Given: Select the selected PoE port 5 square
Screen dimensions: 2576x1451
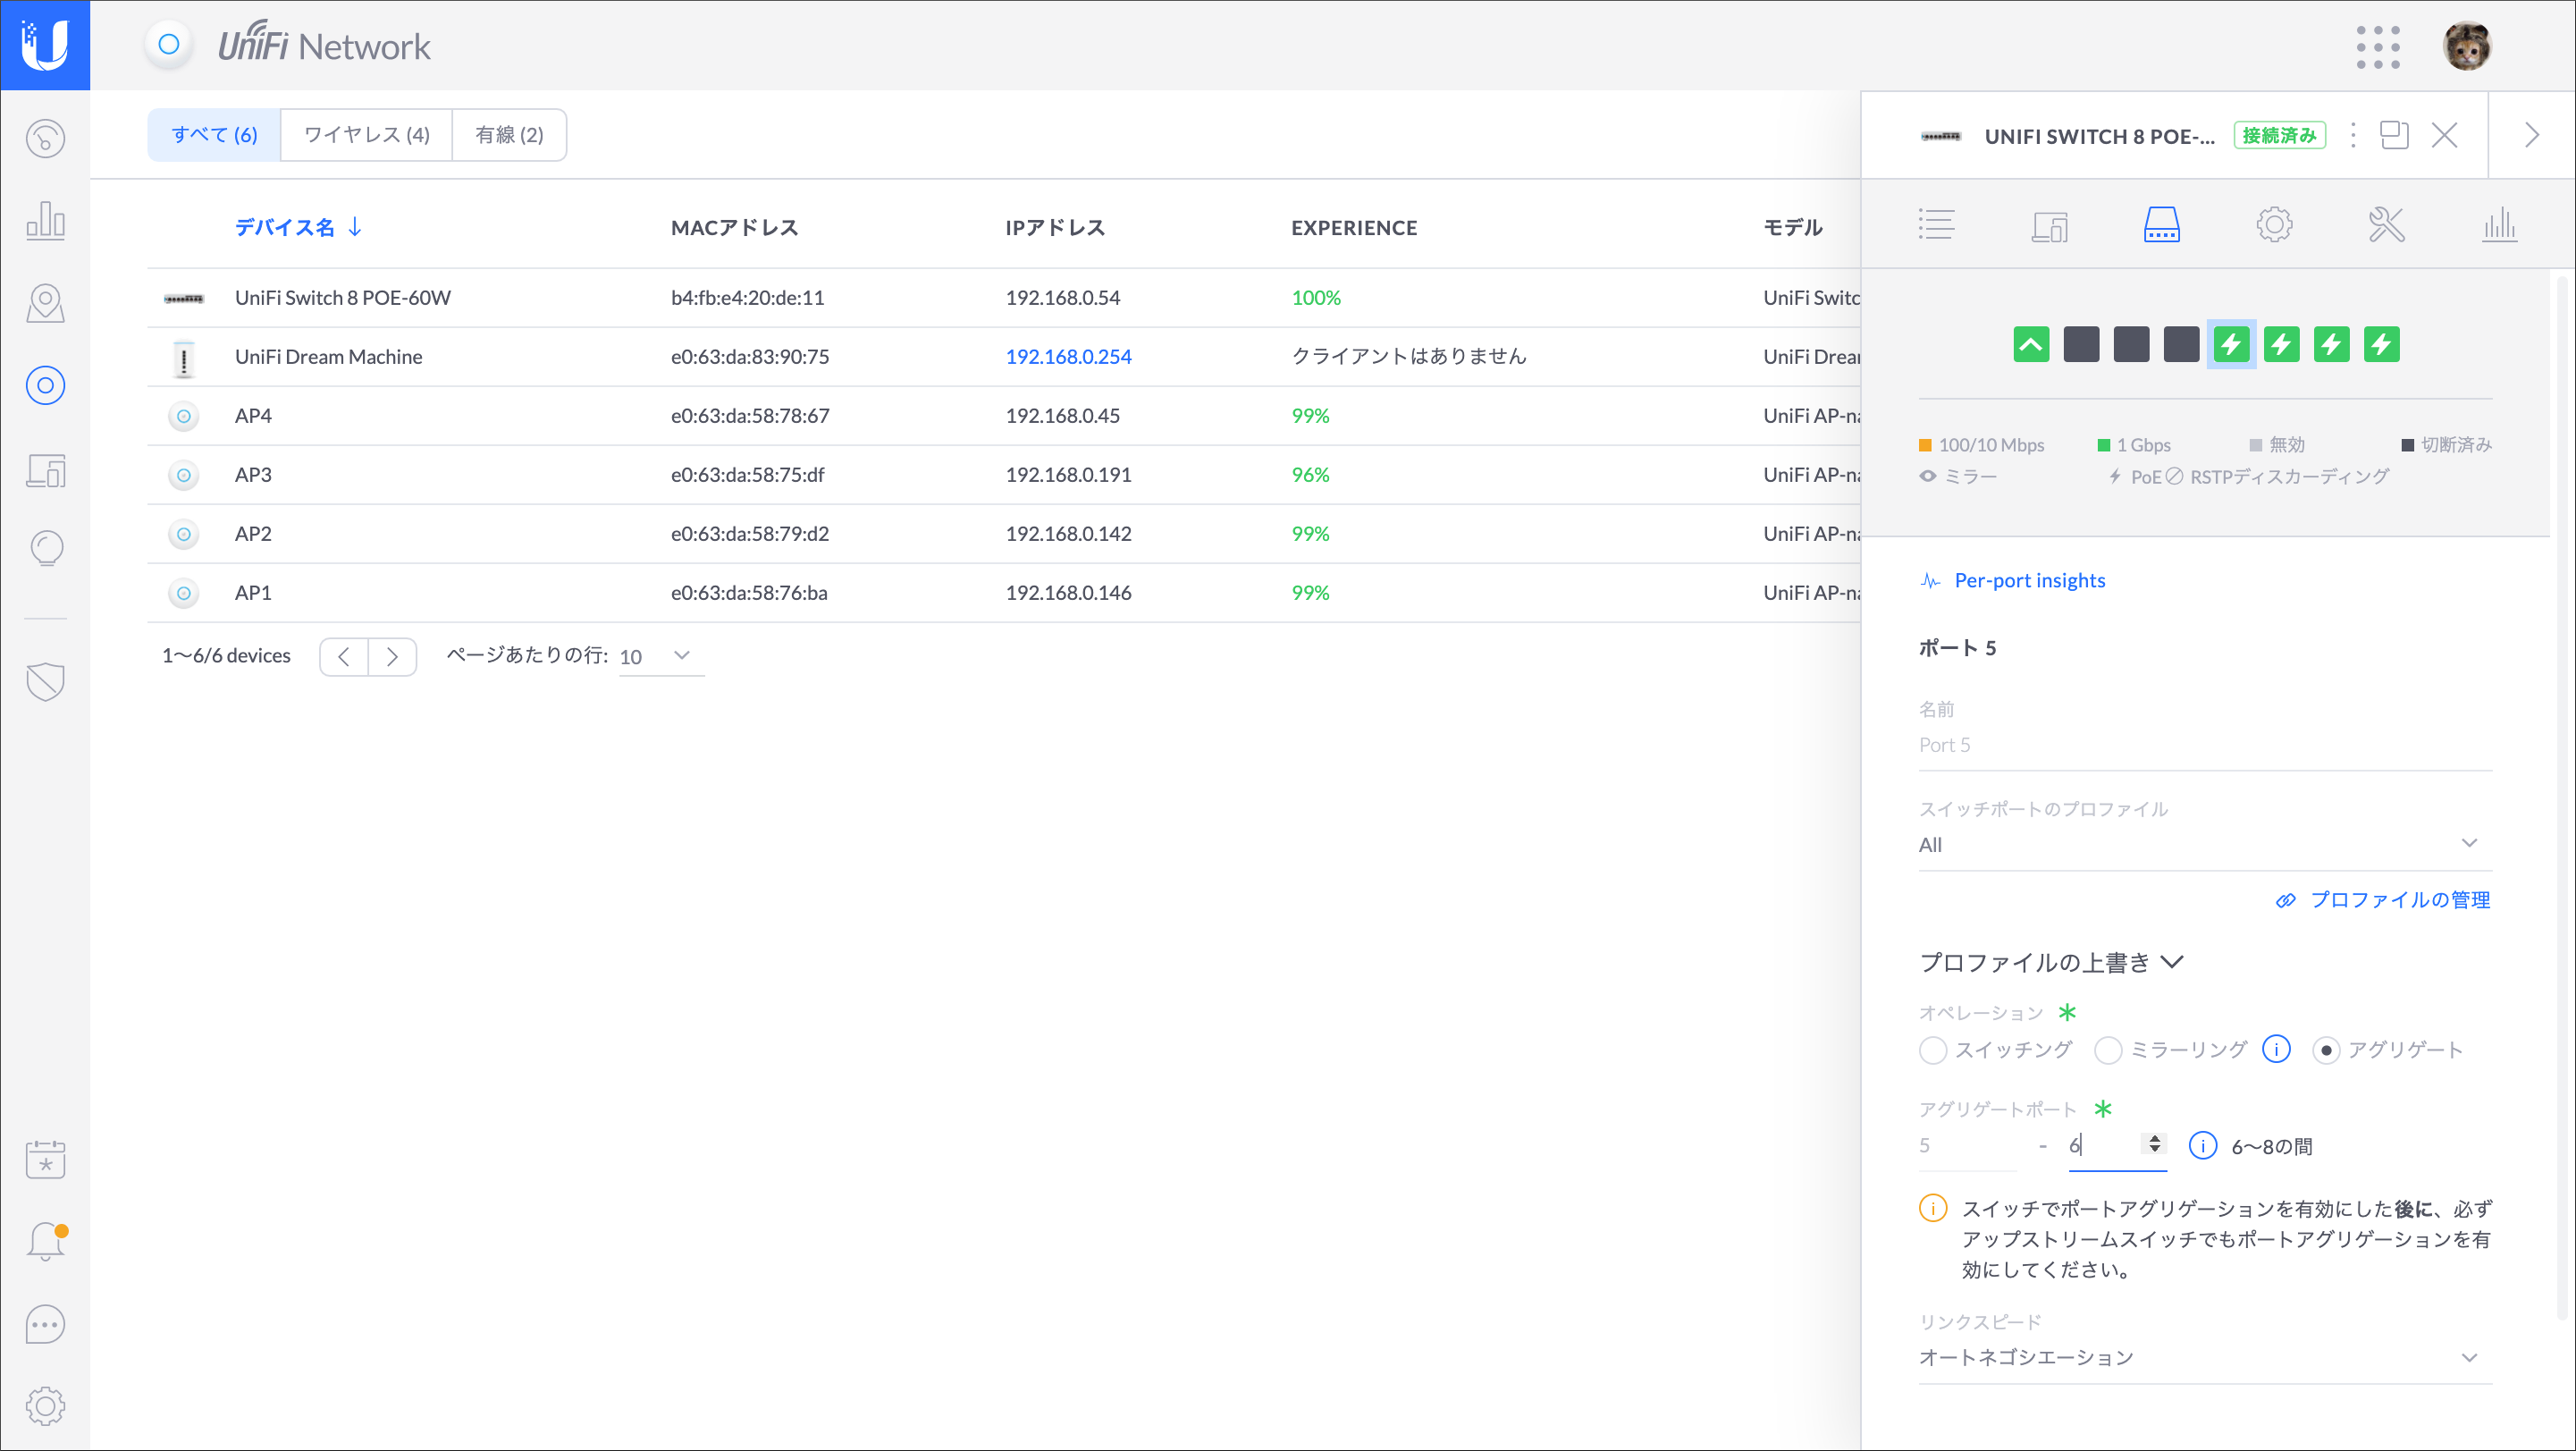Looking at the screenshot, I should (x=2231, y=345).
